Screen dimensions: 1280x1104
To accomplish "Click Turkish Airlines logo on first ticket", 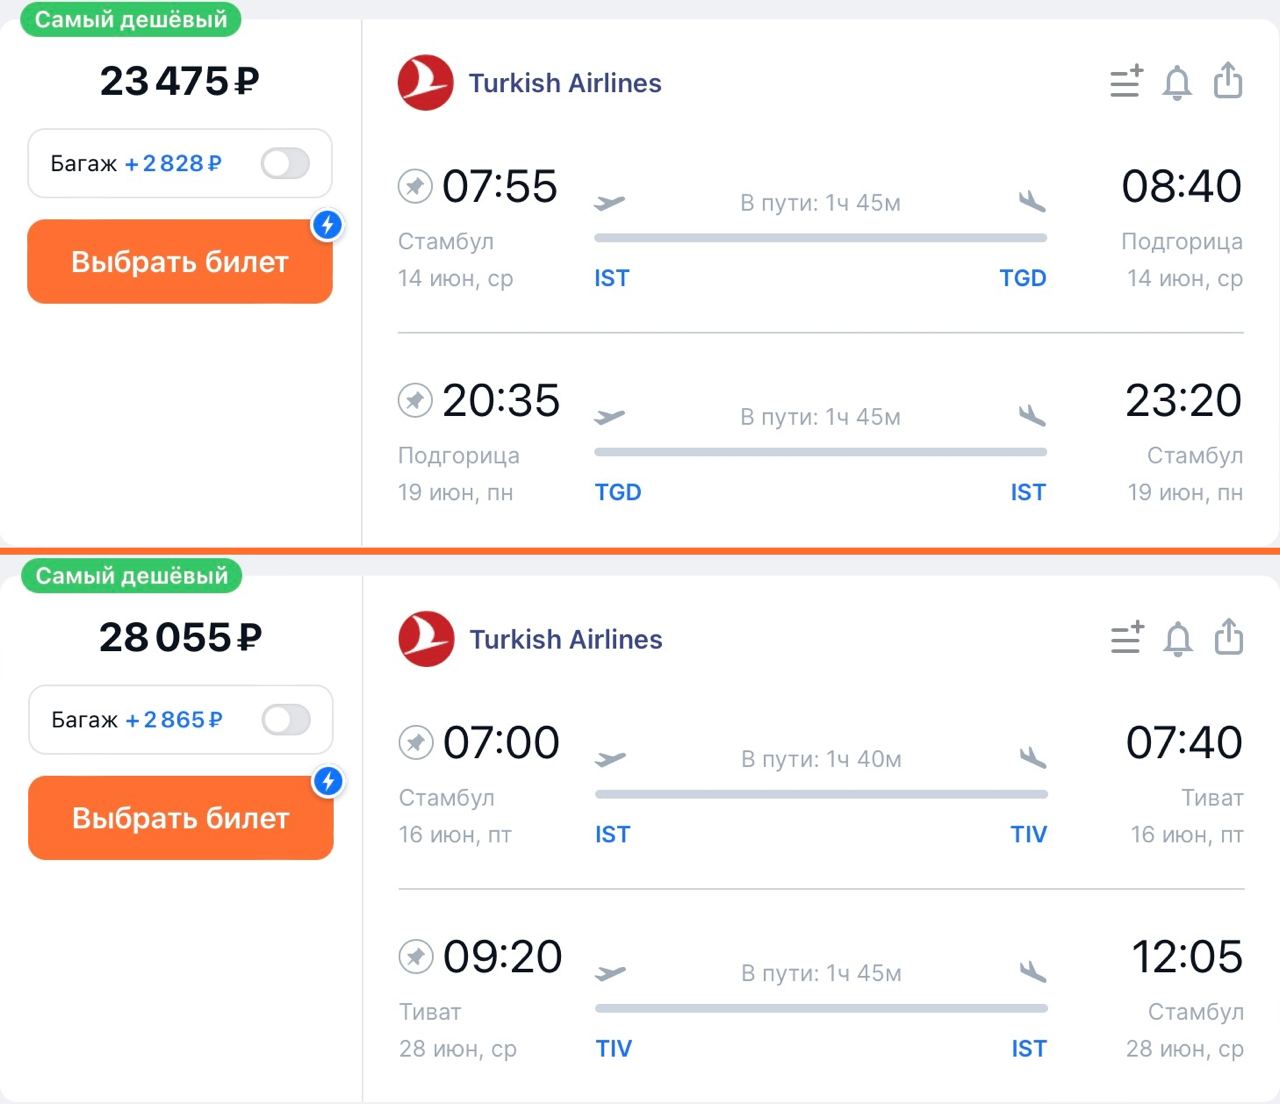I will (426, 83).
